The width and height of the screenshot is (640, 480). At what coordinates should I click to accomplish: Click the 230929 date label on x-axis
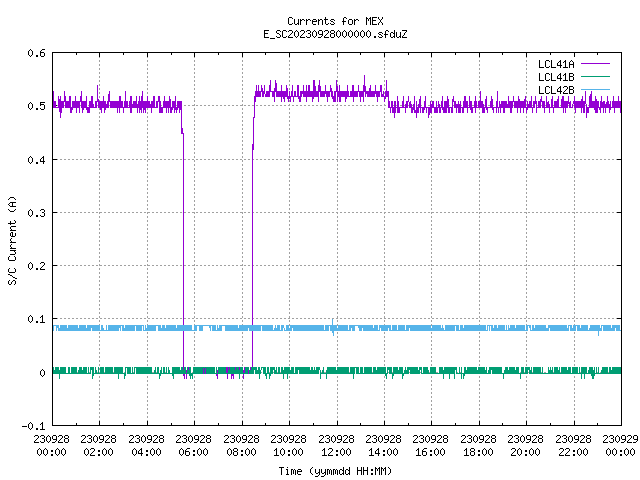(620, 439)
